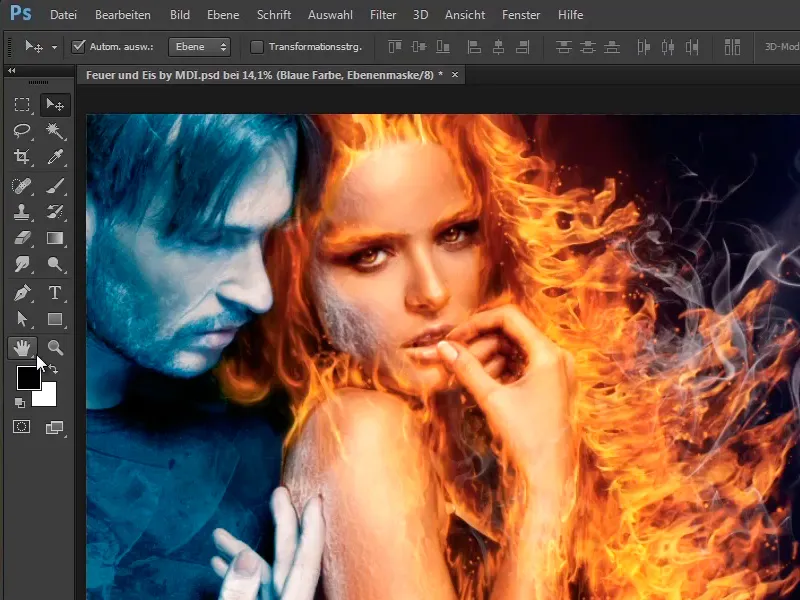
Task: Toggle Quick Mask mode
Action: coord(21,427)
